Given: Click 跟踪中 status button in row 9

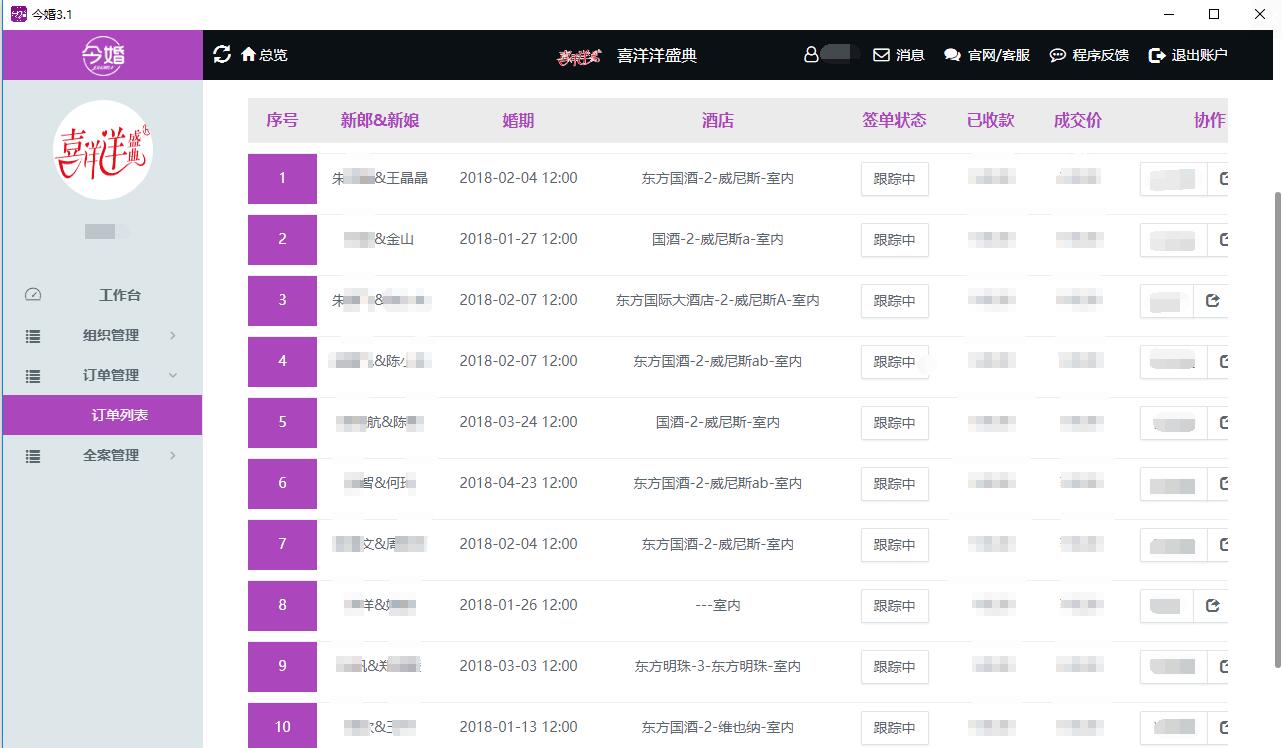Looking at the screenshot, I should coord(895,667).
